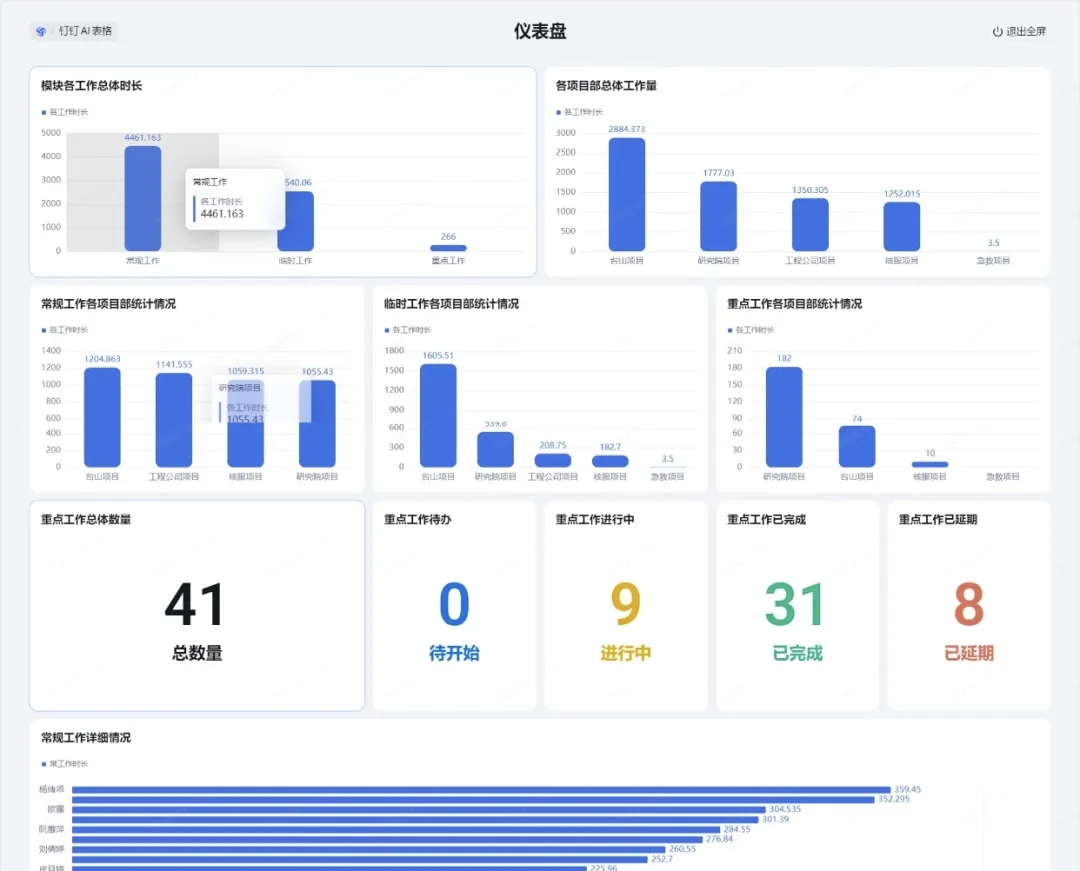Click the exit fullscreen power icon
Viewport: 1080px width, 871px height.
point(997,32)
